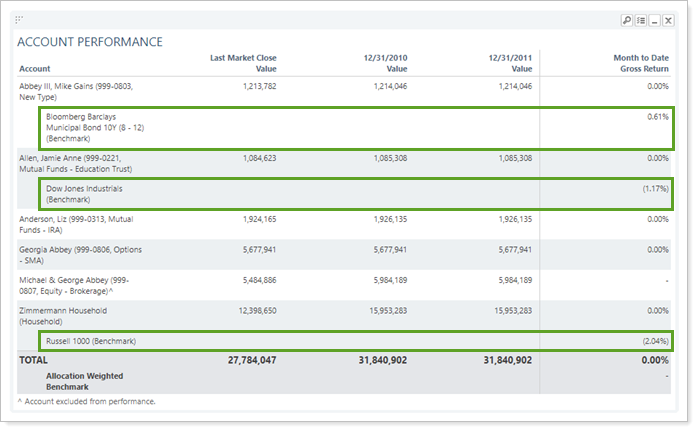Open the Michael & George Abbey account
This screenshot has height=431, width=697.
(x=74, y=286)
